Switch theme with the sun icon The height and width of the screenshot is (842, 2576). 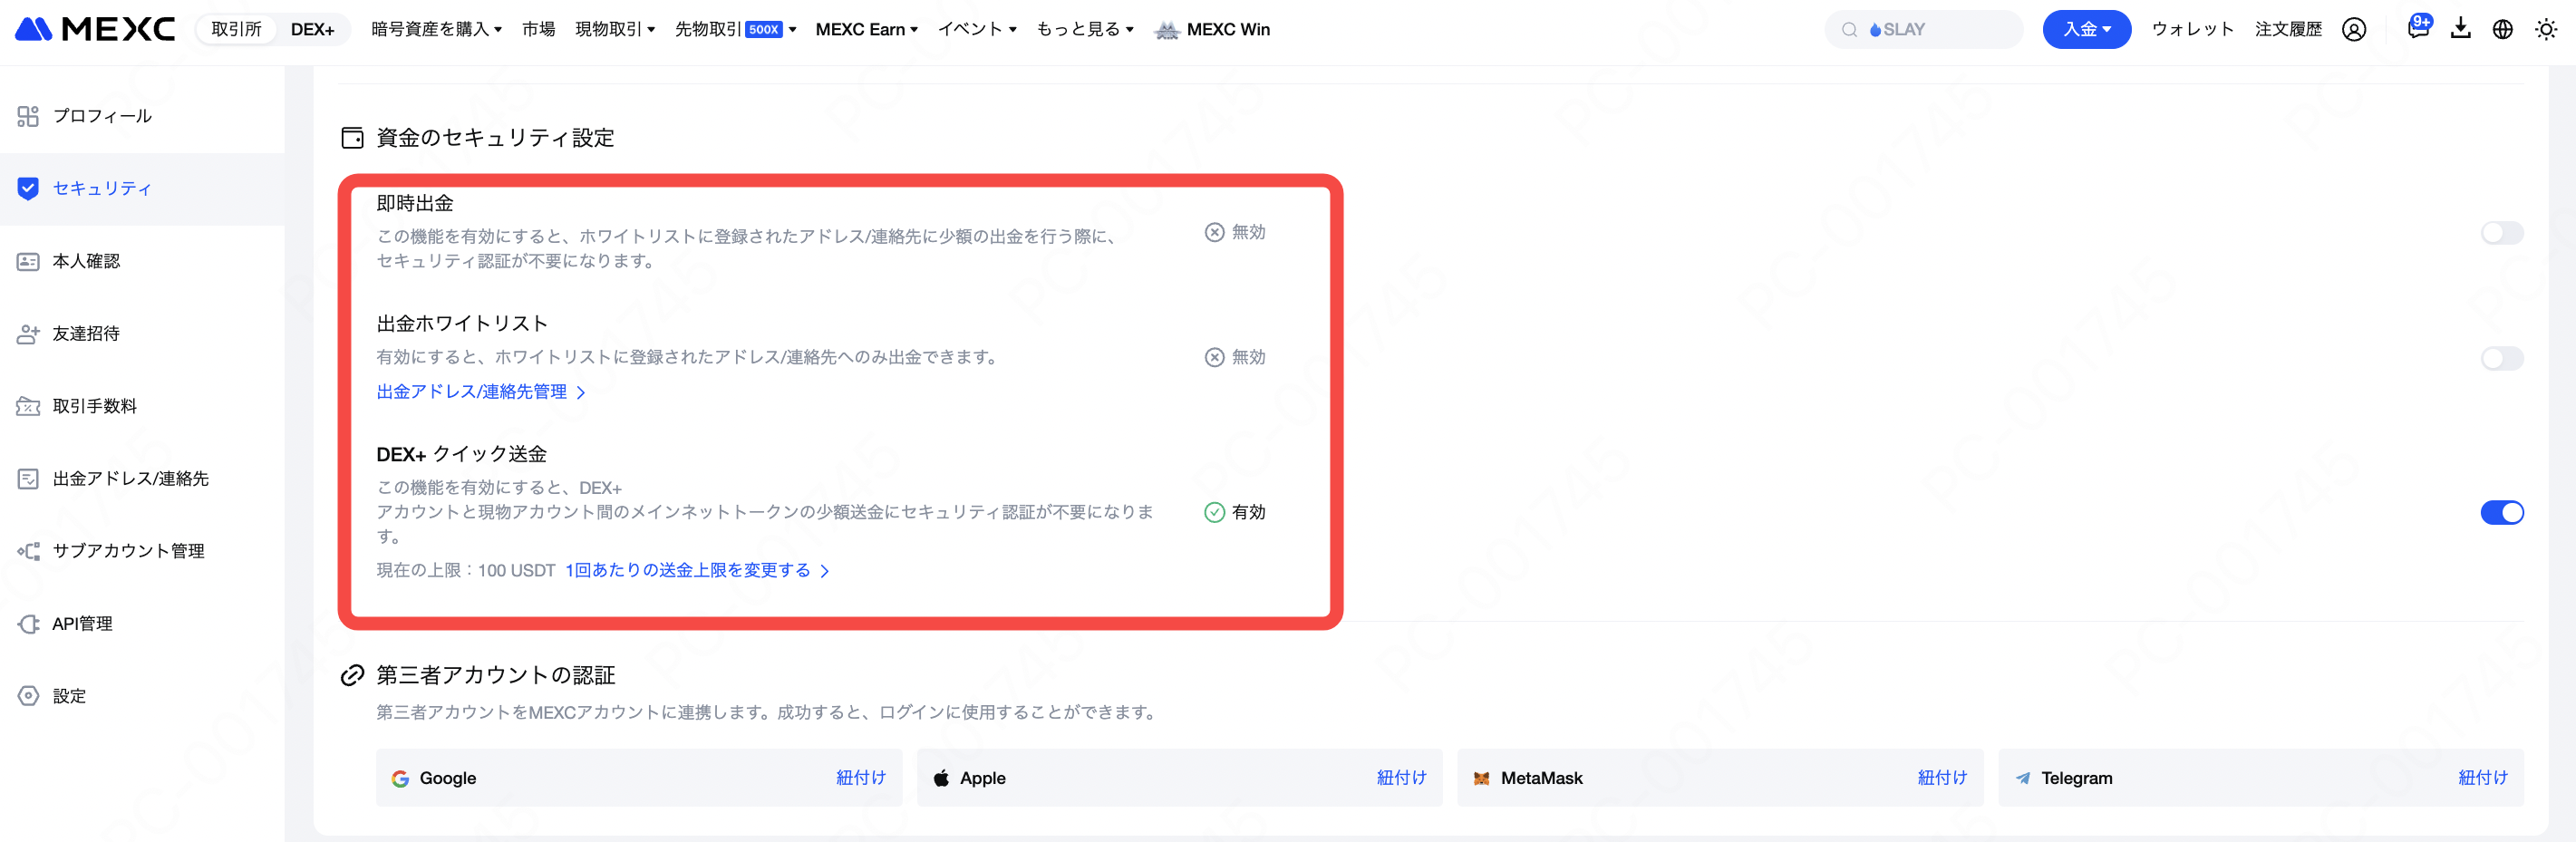coord(2545,30)
